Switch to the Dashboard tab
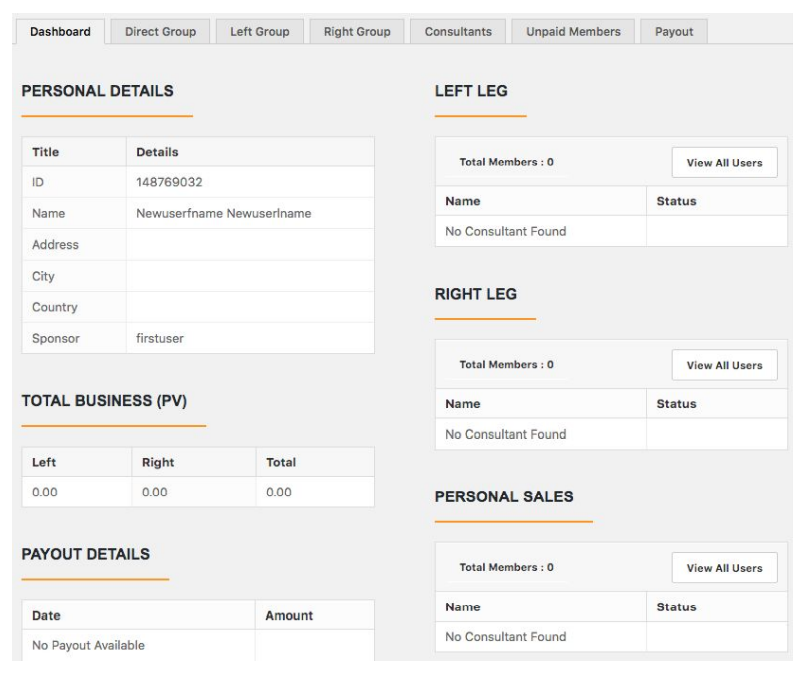 (x=60, y=31)
